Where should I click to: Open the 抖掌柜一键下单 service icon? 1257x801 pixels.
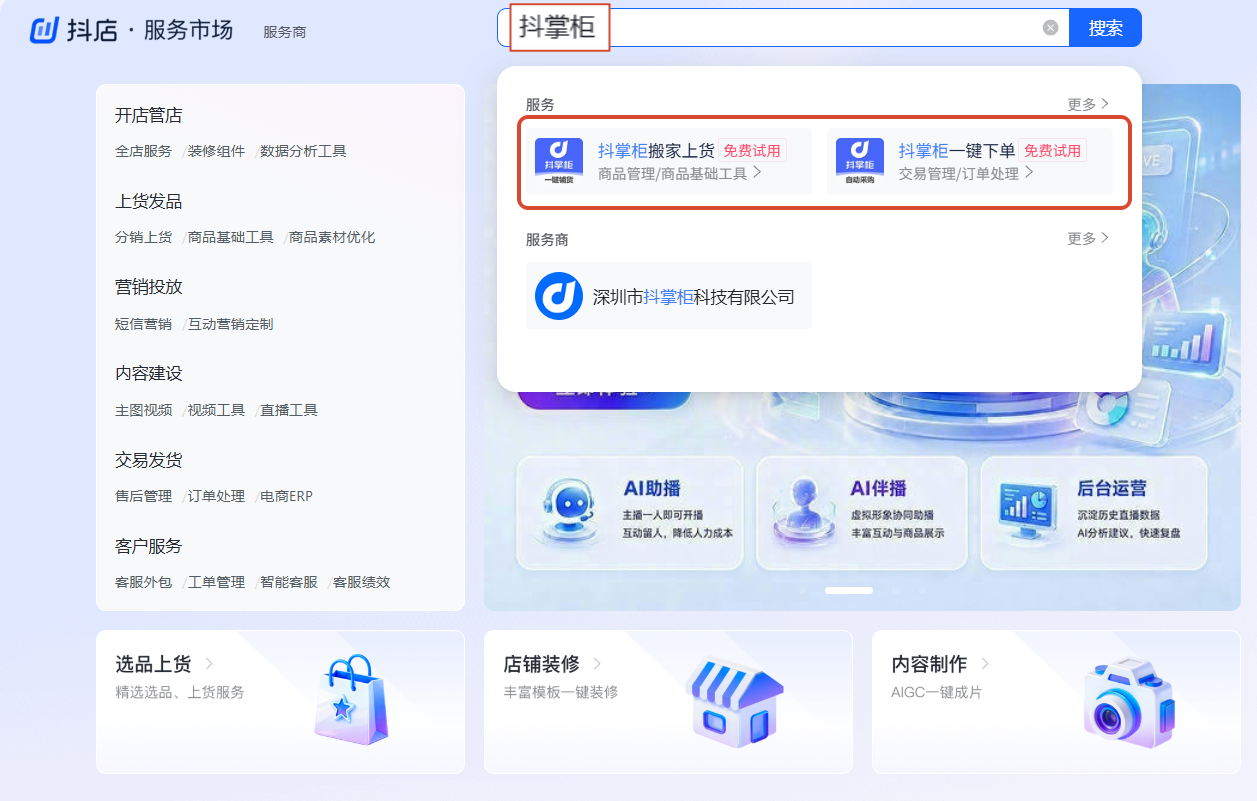(860, 161)
